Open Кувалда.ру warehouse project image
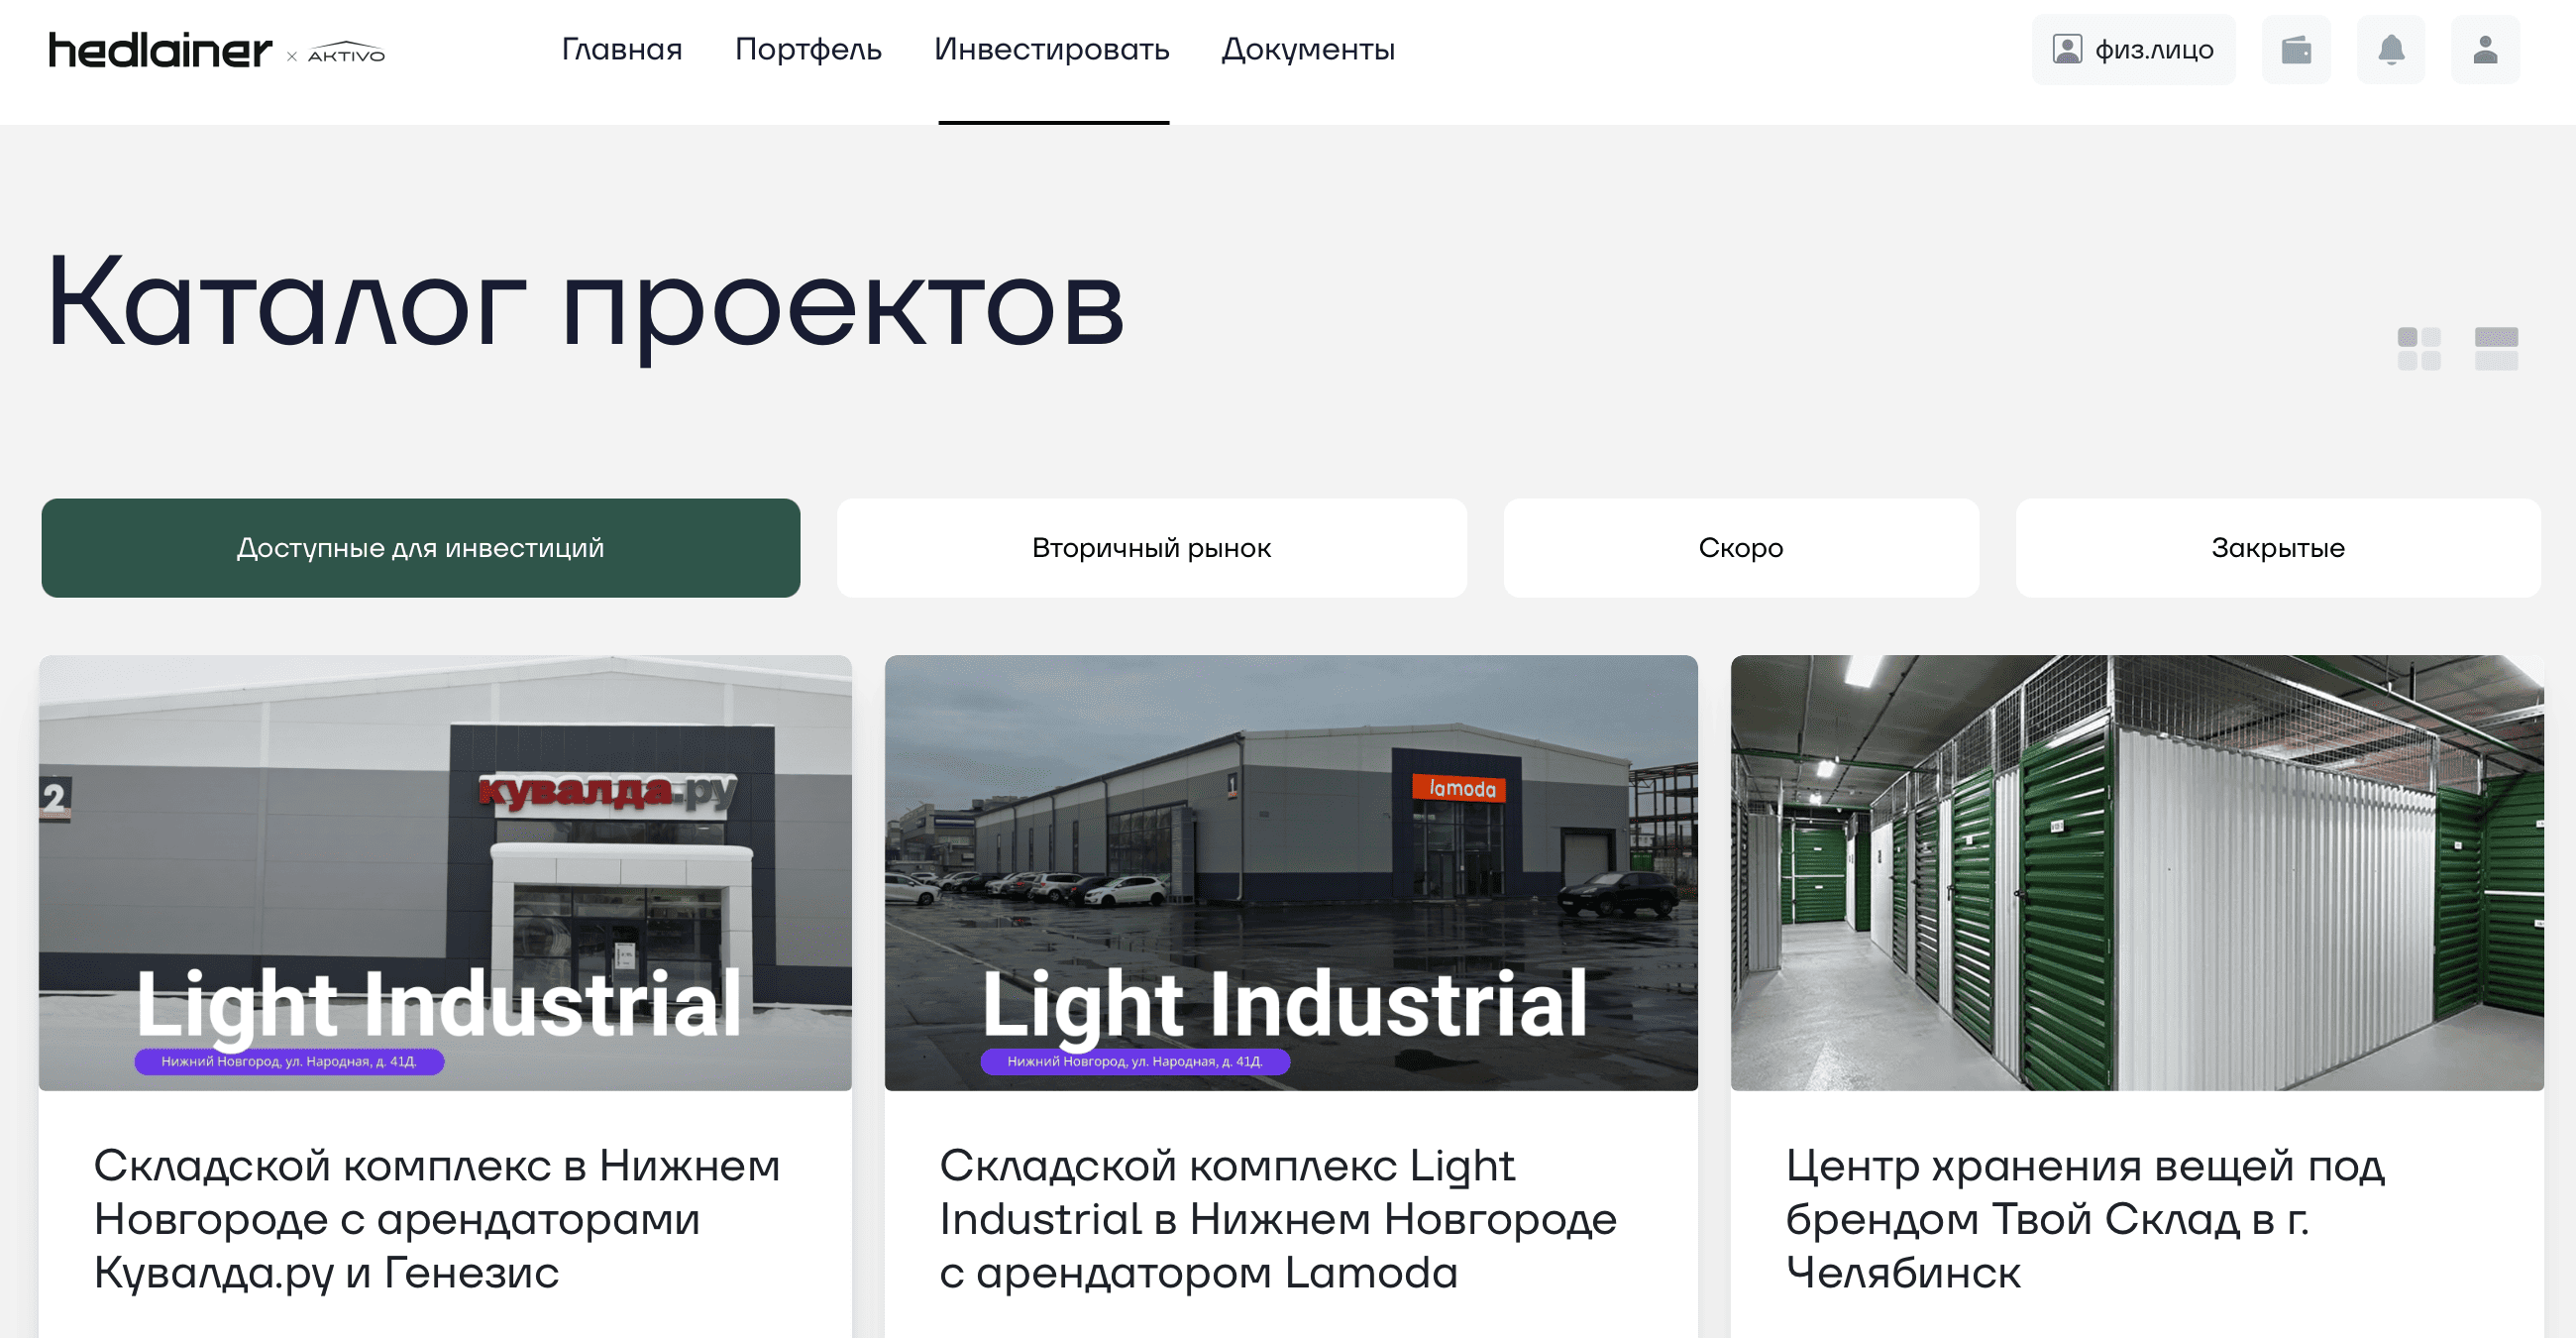Screen dimensions: 2576x1338 [x=445, y=873]
